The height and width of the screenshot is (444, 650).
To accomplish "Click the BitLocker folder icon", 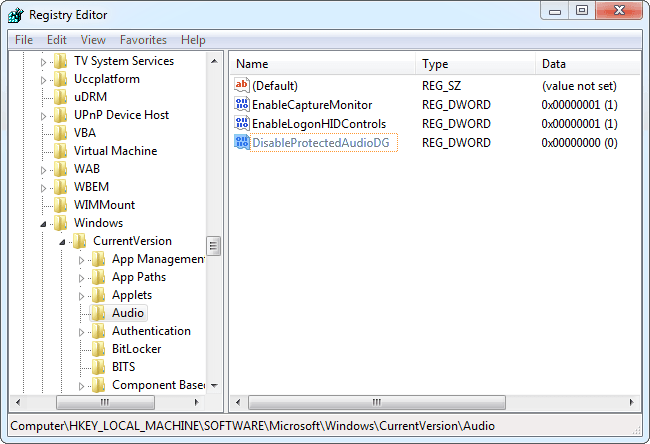I will (x=99, y=349).
